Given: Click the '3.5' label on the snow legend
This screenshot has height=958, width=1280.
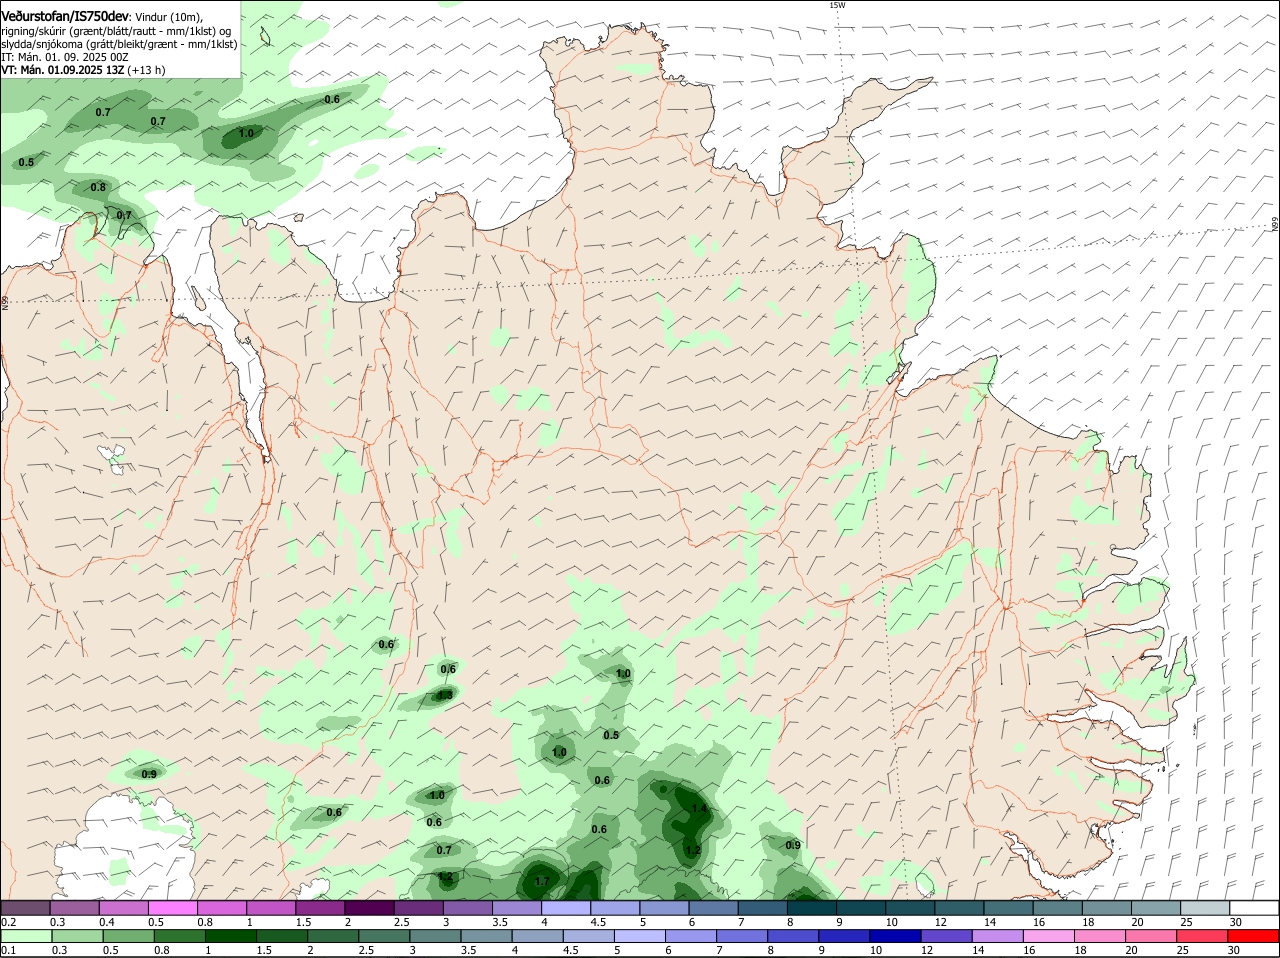Looking at the screenshot, I should [500, 921].
